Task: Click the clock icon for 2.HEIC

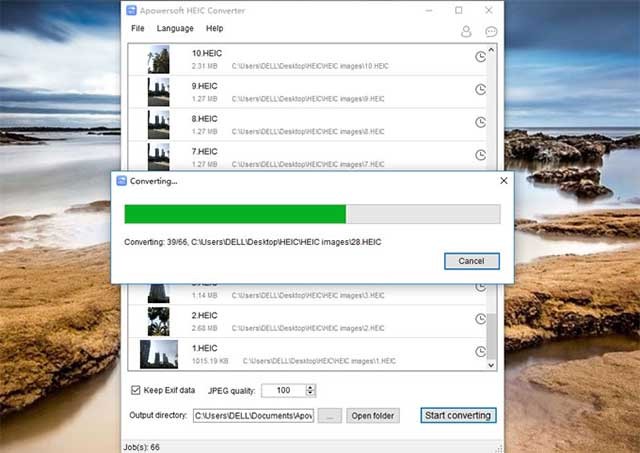Action: 480,319
